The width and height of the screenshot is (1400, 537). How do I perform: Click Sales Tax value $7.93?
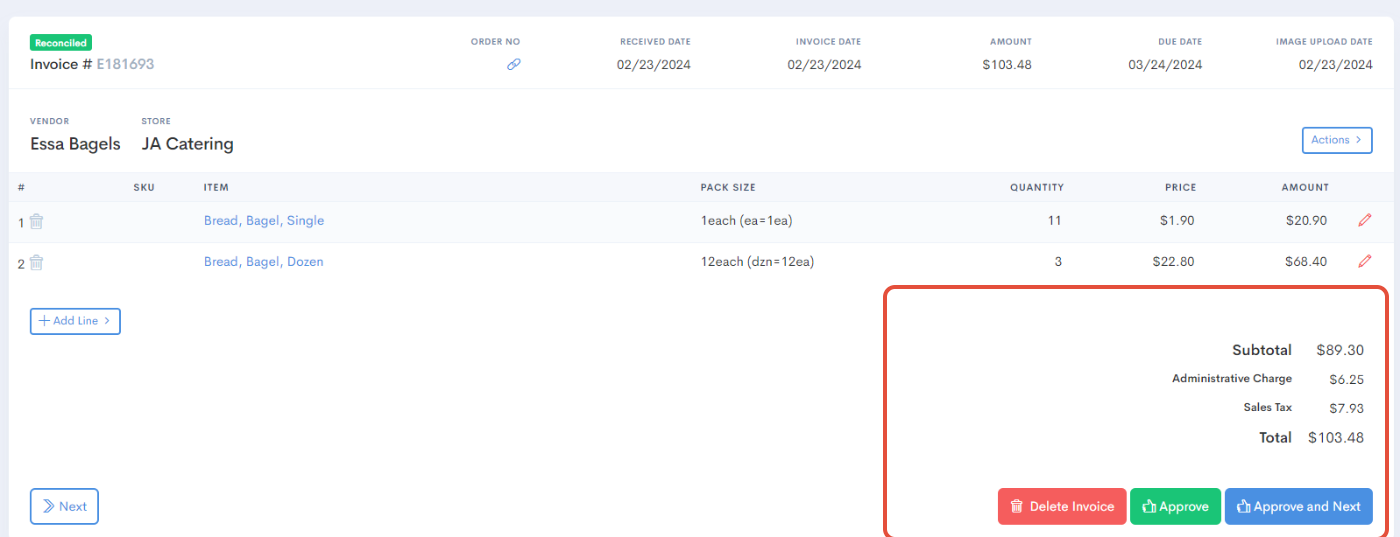pos(1346,408)
